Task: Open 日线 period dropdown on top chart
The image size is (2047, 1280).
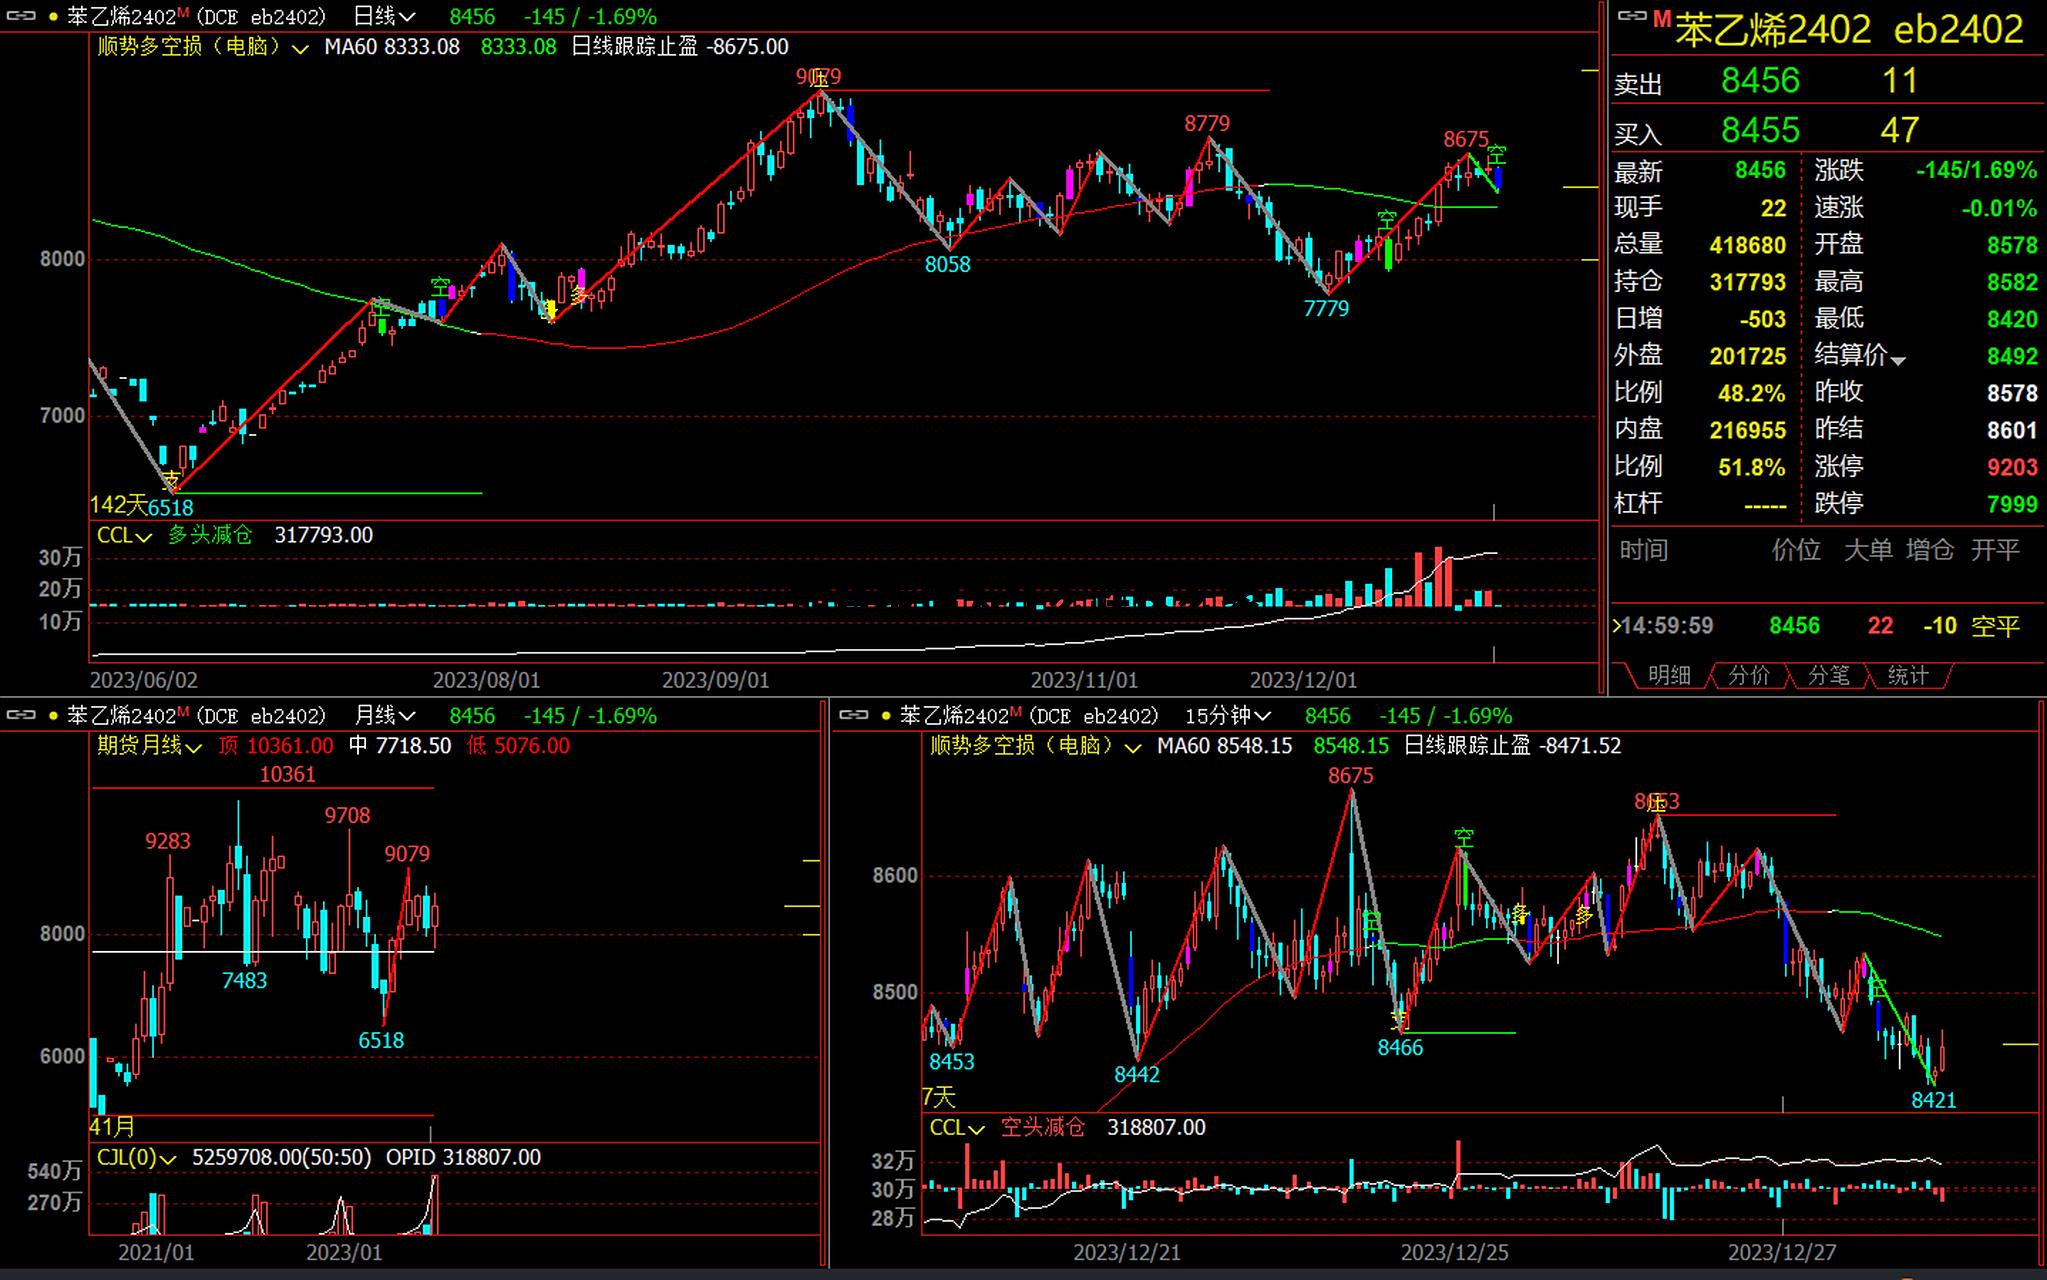Action: pyautogui.click(x=385, y=17)
